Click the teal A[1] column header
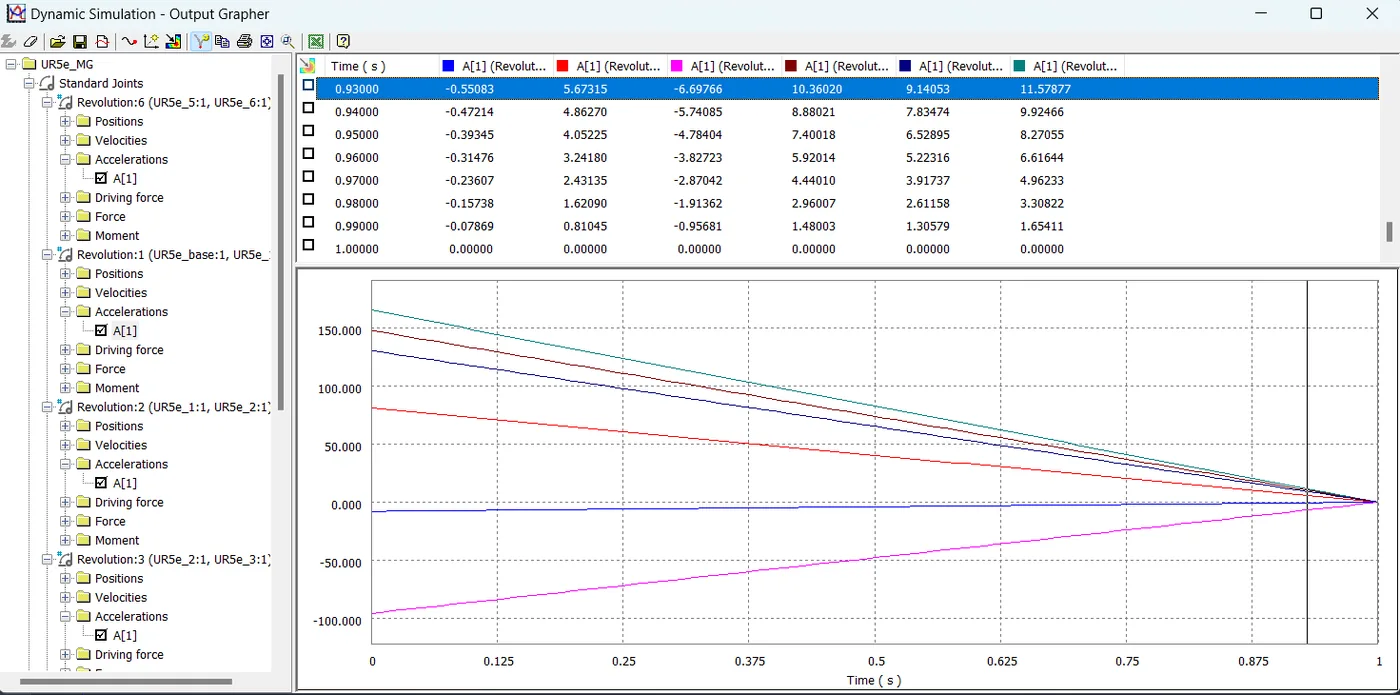 [1066, 66]
